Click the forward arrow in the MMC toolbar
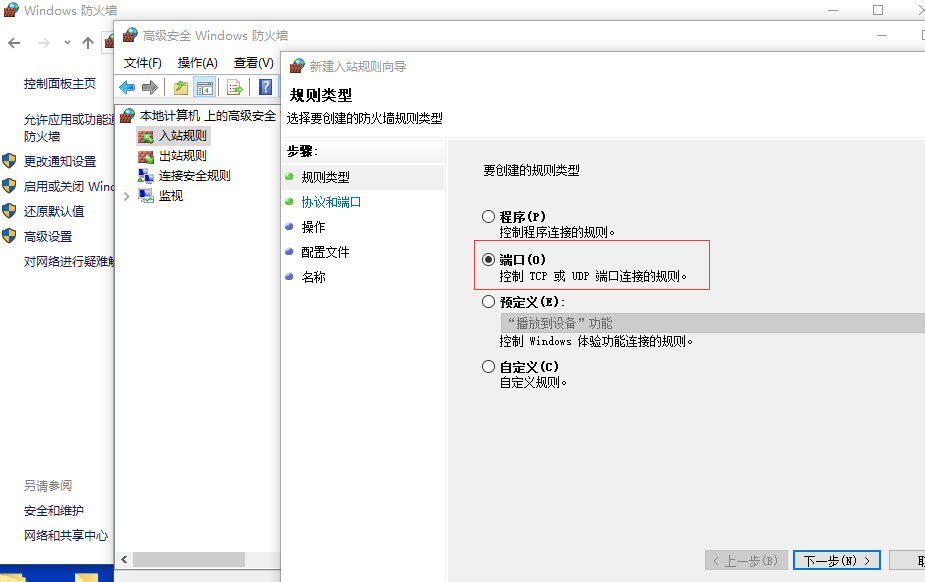The height and width of the screenshot is (582, 925). (150, 87)
